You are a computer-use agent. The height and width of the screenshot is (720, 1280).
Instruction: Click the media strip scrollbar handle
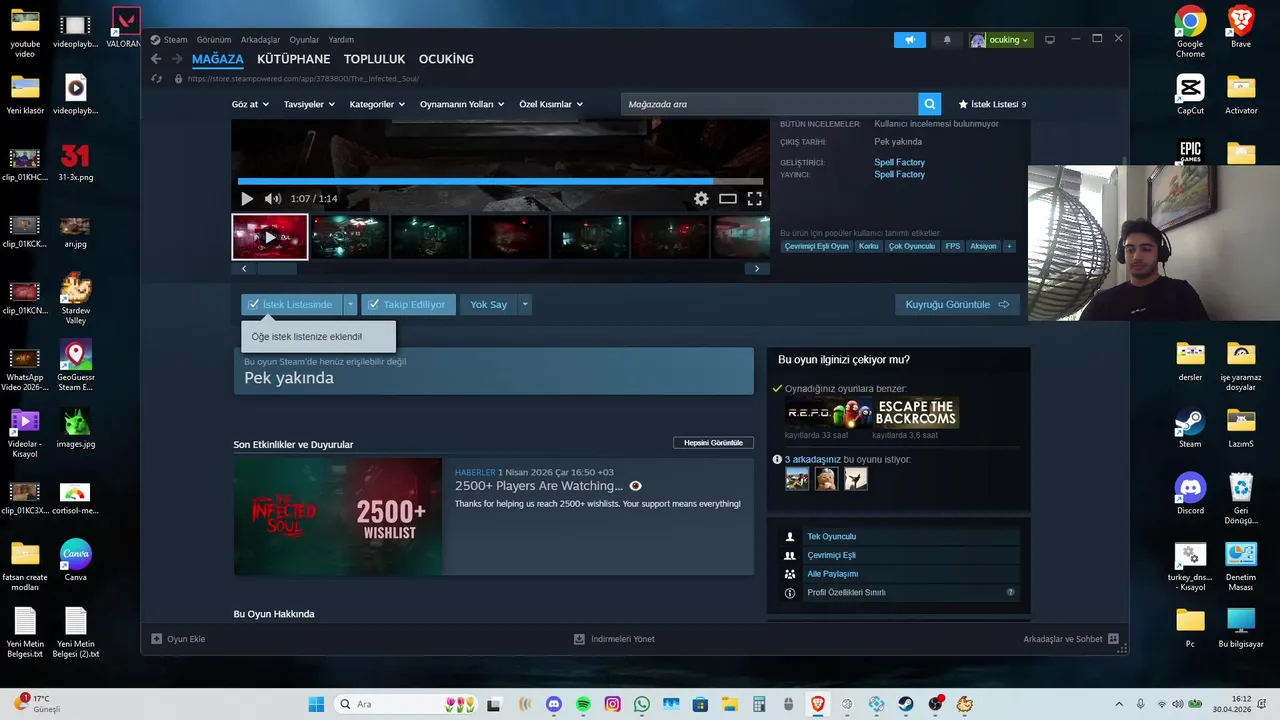pos(277,269)
